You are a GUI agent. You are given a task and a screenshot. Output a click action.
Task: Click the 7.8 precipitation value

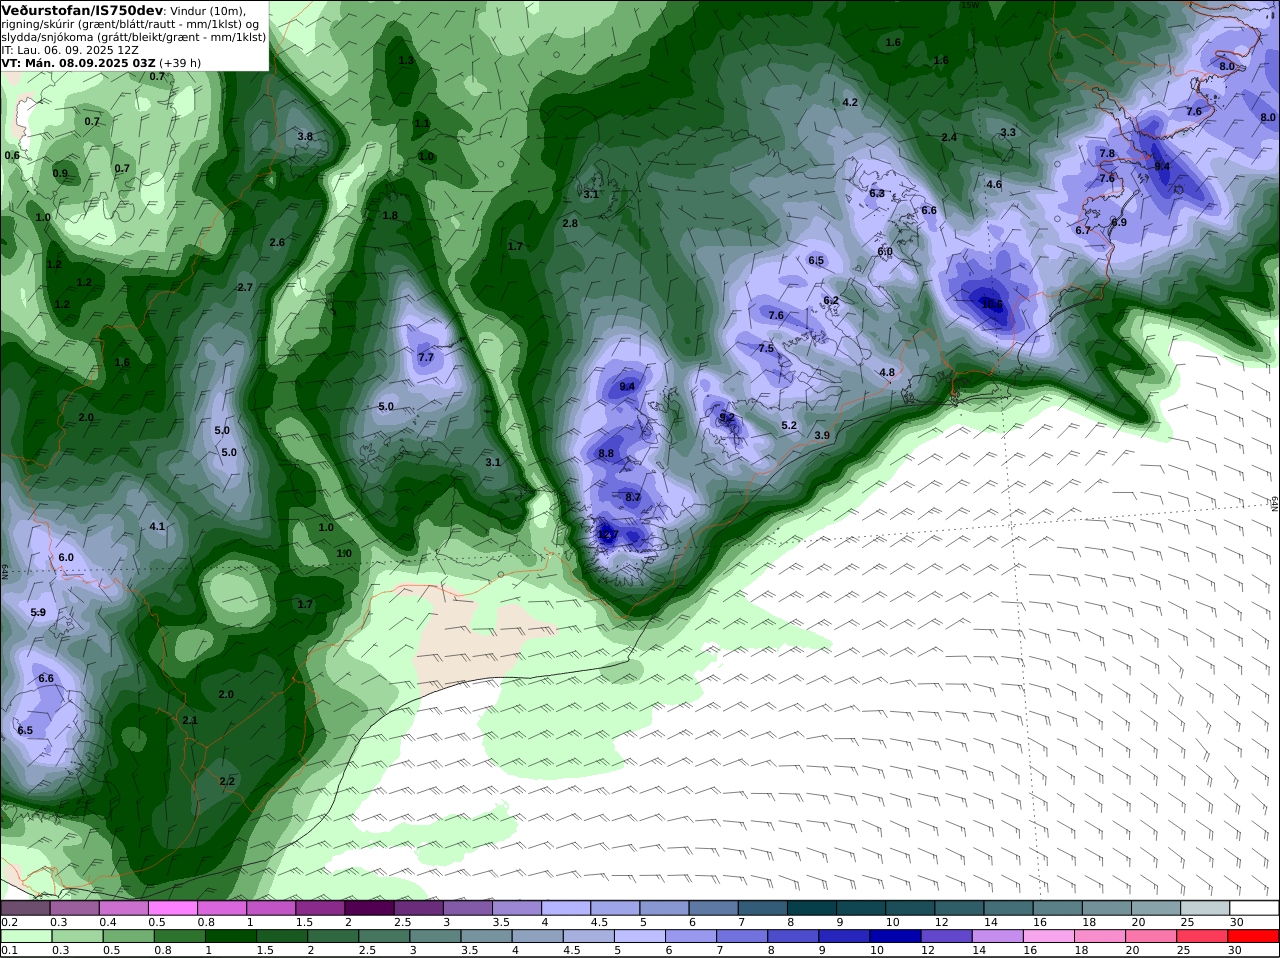click(1107, 154)
